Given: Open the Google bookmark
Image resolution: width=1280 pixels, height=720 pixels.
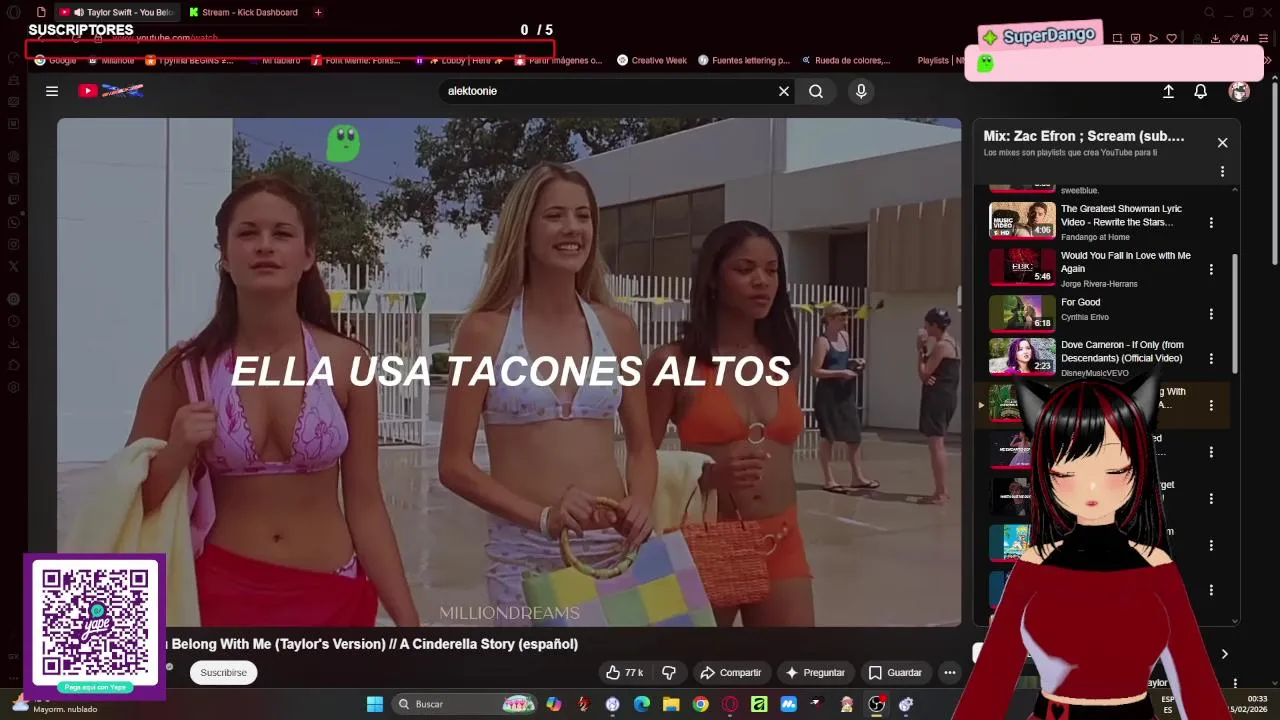Looking at the screenshot, I should (55, 60).
